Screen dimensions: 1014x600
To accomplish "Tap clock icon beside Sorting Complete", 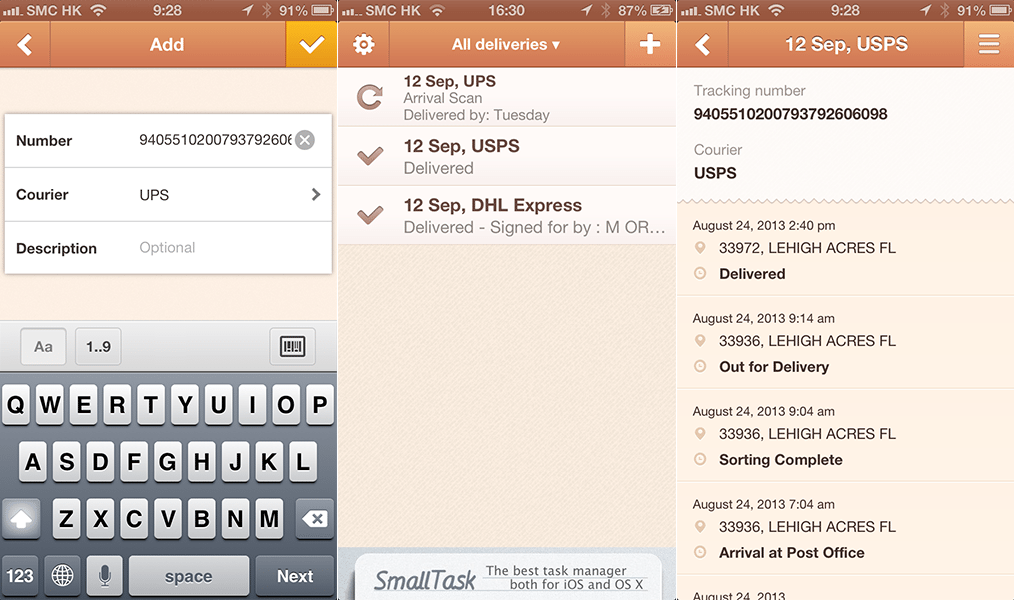I will click(700, 460).
